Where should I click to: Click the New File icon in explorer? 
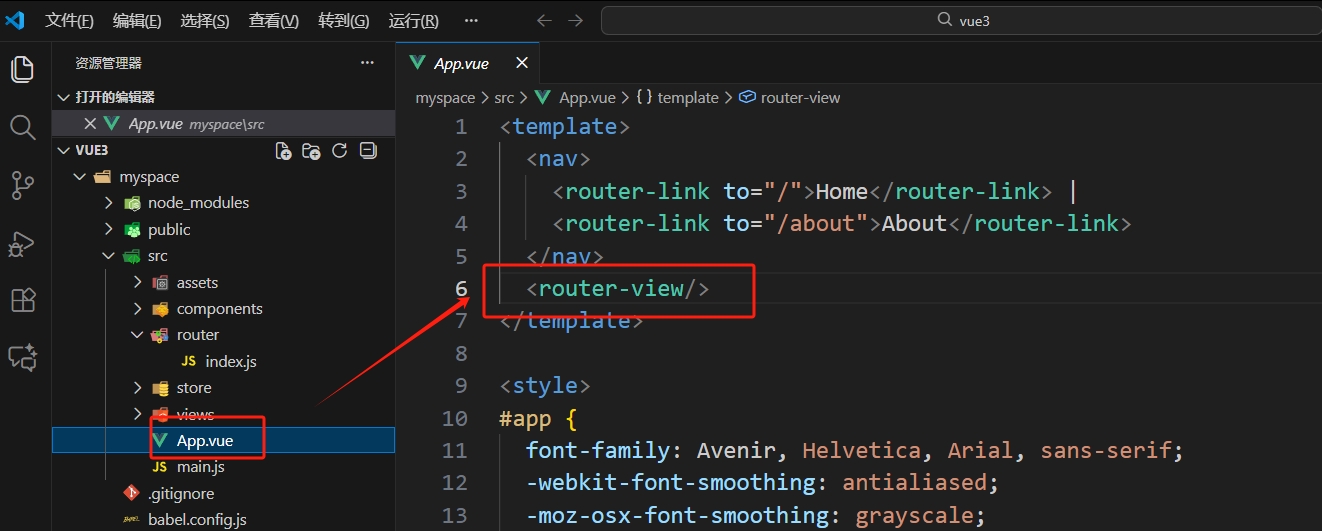coord(284,151)
